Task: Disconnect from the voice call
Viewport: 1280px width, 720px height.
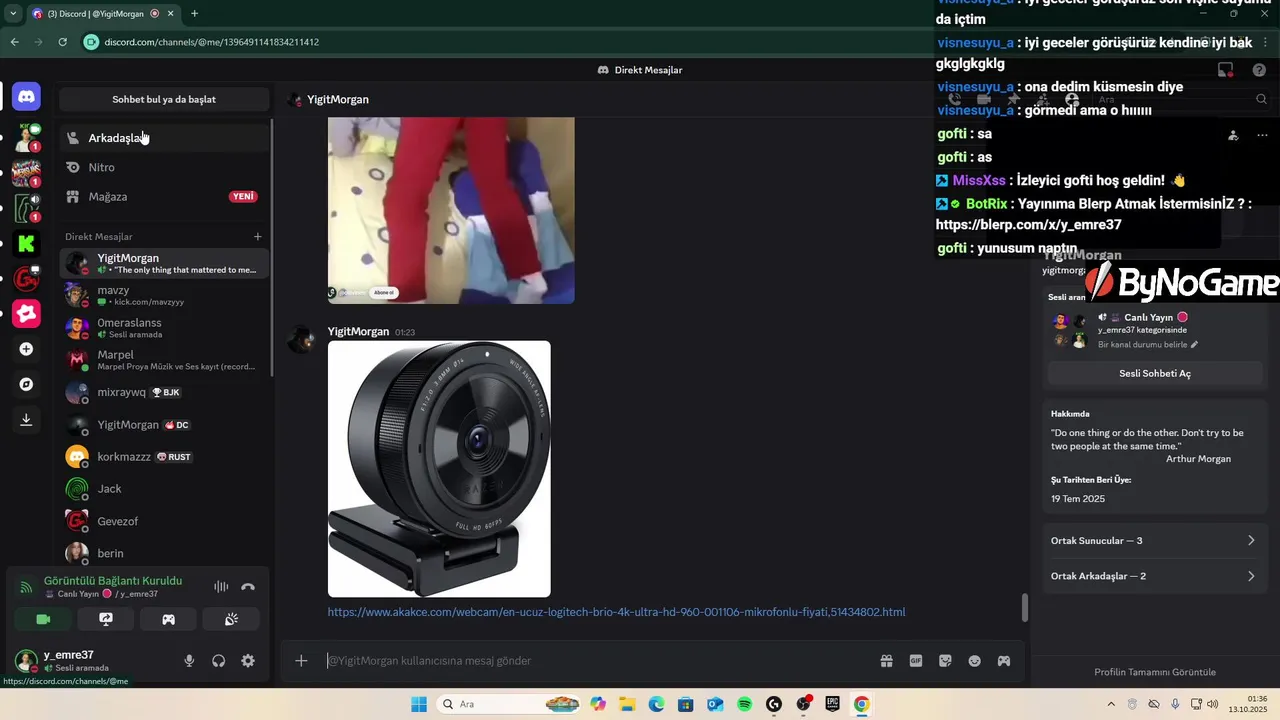Action: (x=248, y=587)
